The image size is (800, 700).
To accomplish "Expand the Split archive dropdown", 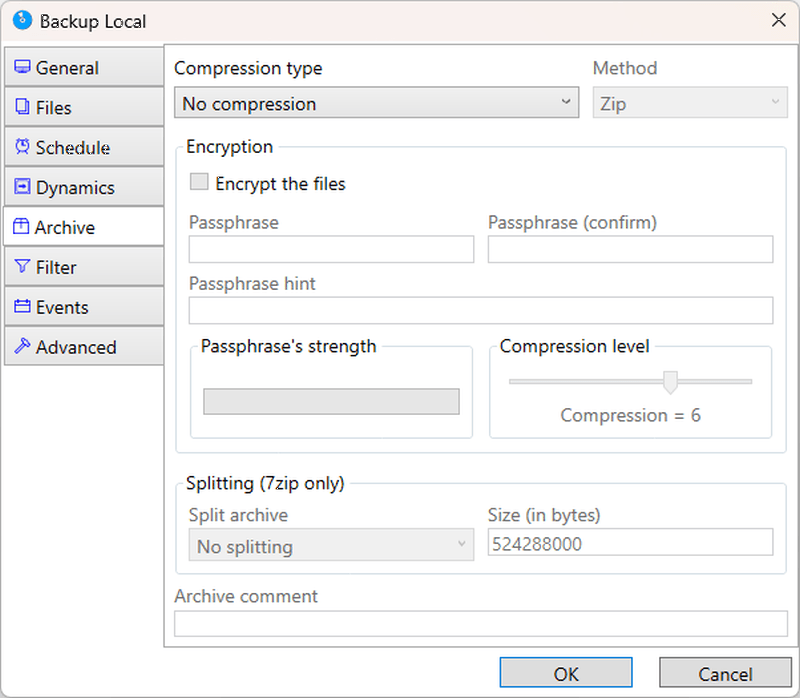I will pyautogui.click(x=331, y=545).
